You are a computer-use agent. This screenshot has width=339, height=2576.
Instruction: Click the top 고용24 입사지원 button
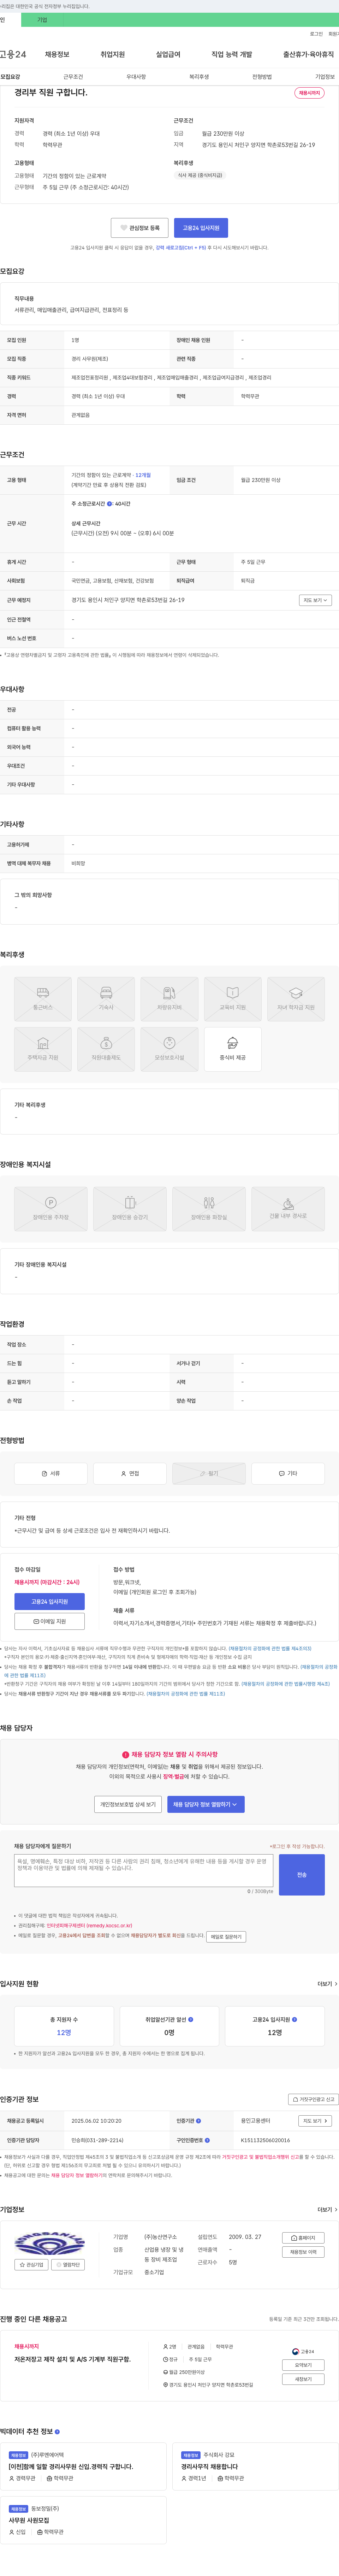[201, 228]
